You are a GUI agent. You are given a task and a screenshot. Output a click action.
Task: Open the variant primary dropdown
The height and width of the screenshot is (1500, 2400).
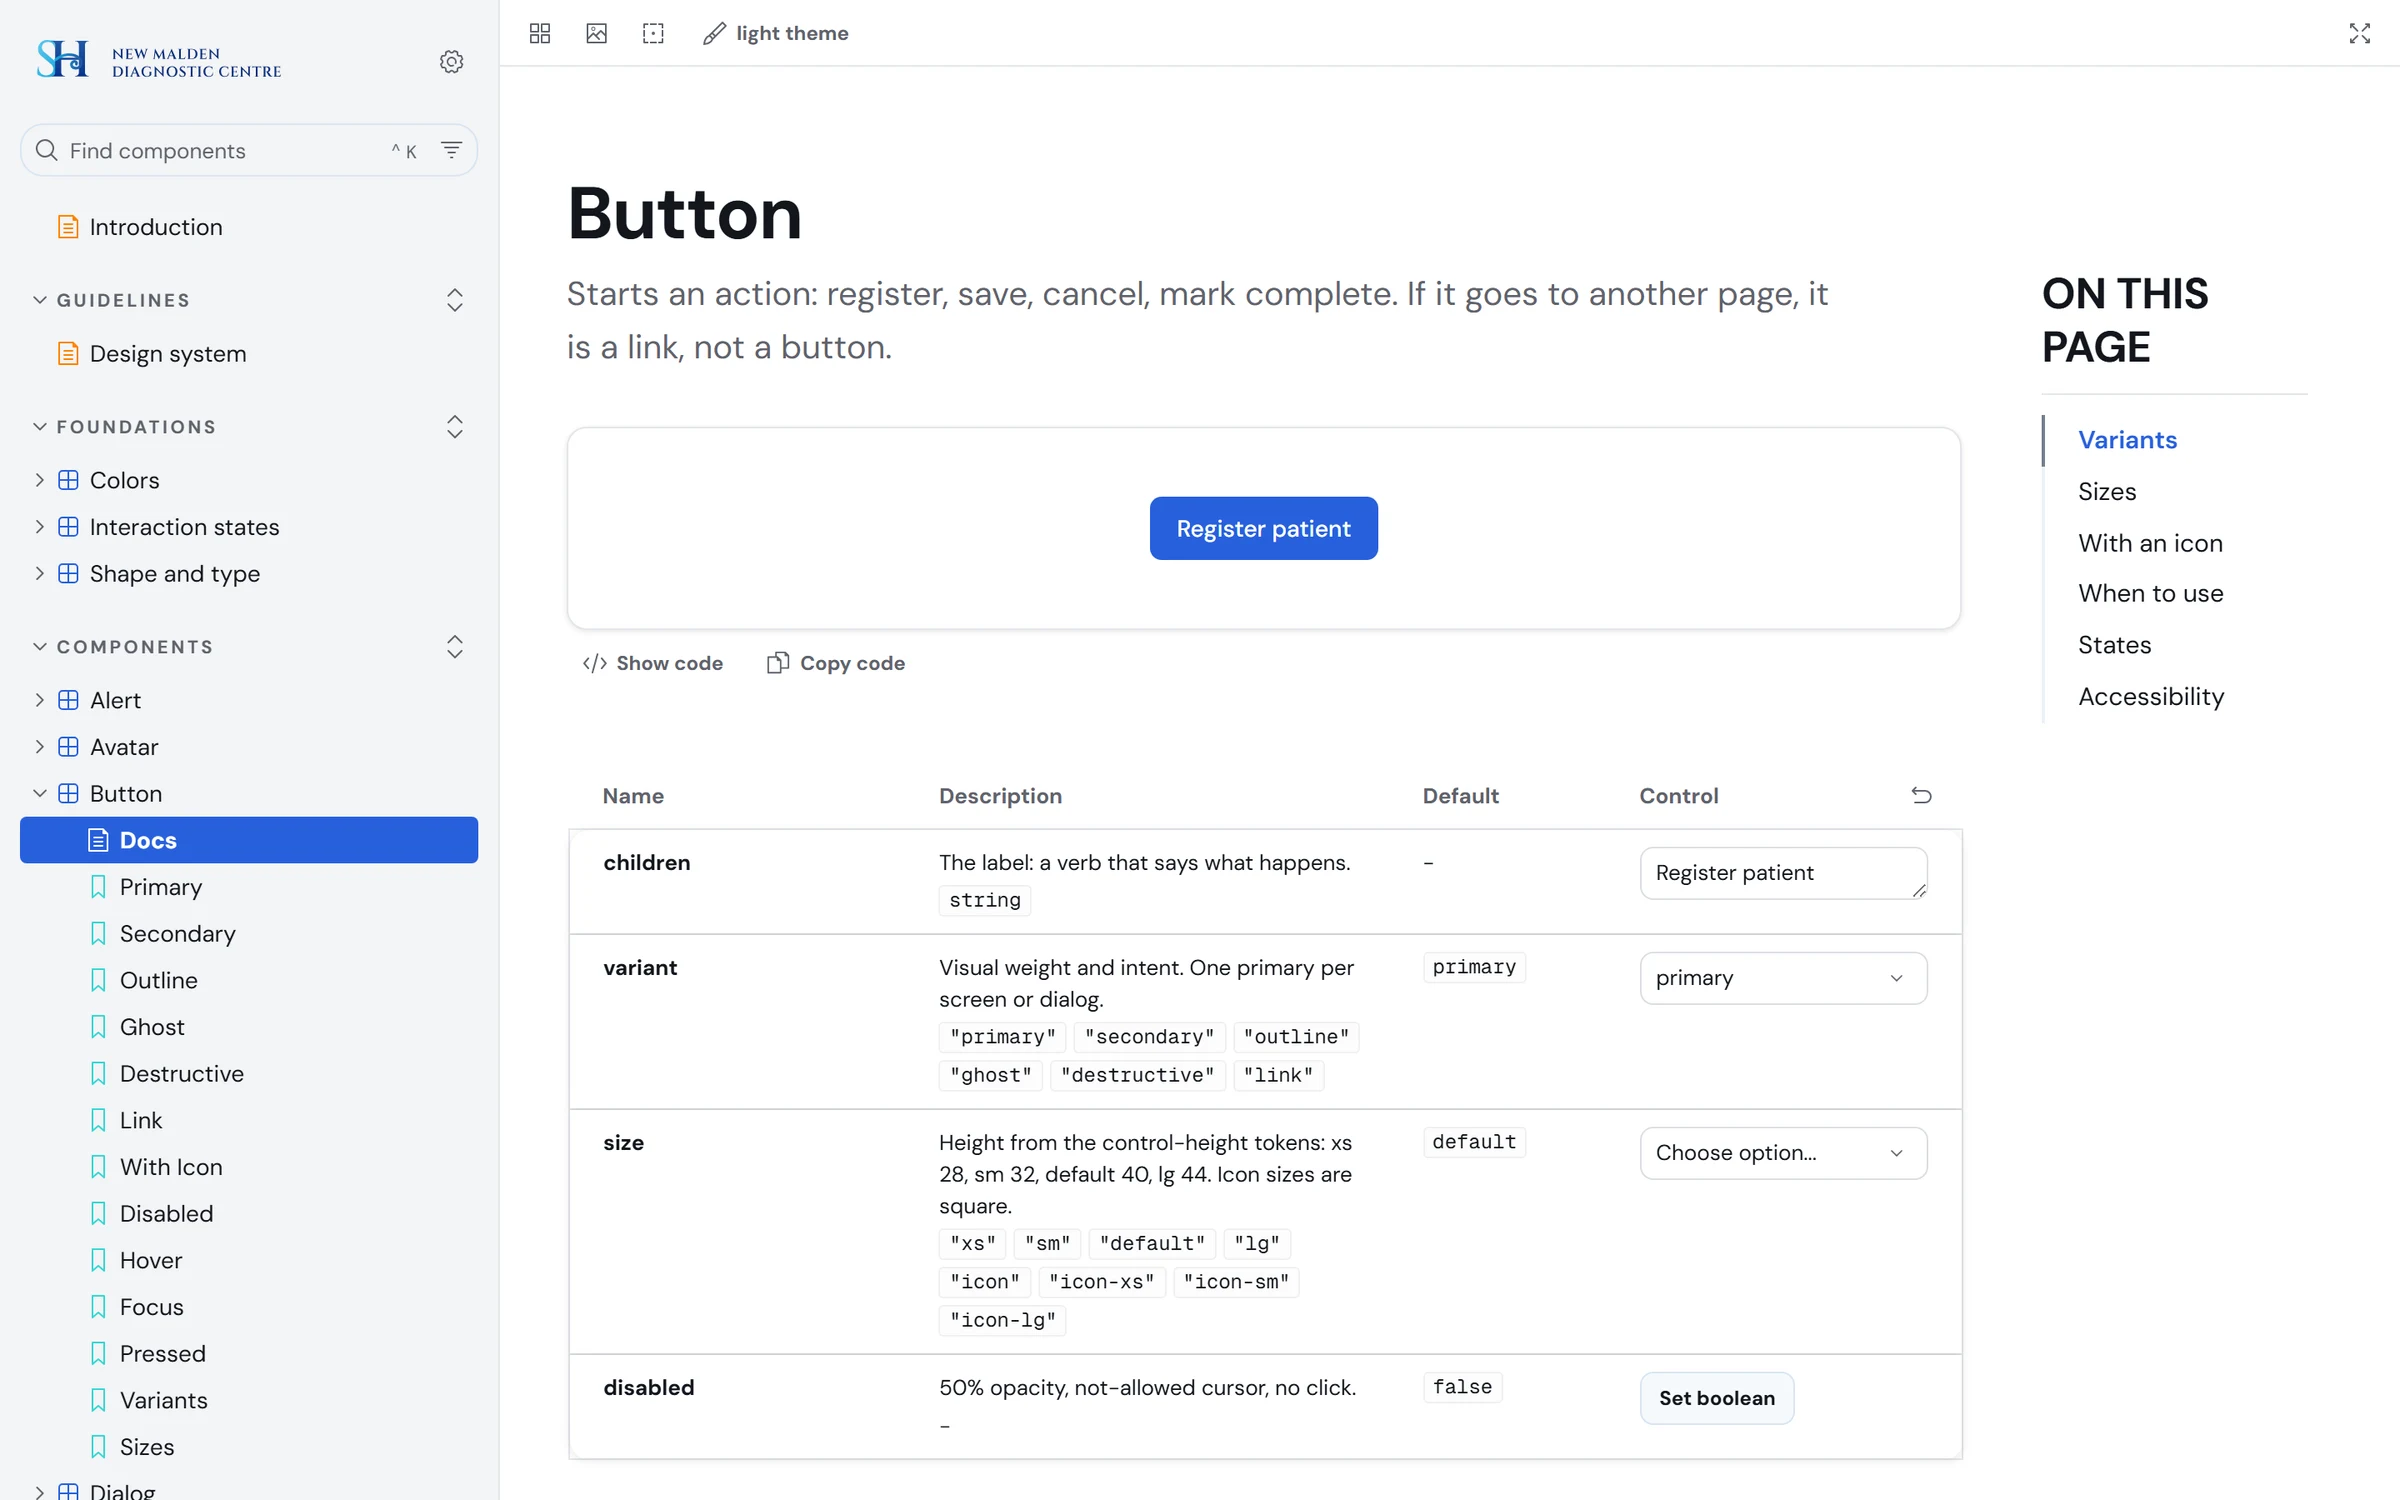(1783, 978)
